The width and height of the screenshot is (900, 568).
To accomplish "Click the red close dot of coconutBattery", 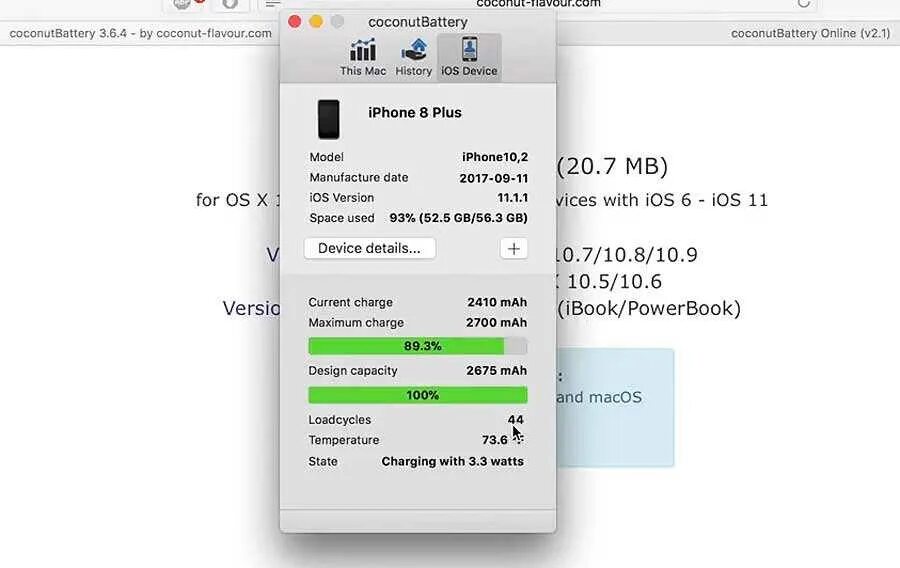I will 295,22.
